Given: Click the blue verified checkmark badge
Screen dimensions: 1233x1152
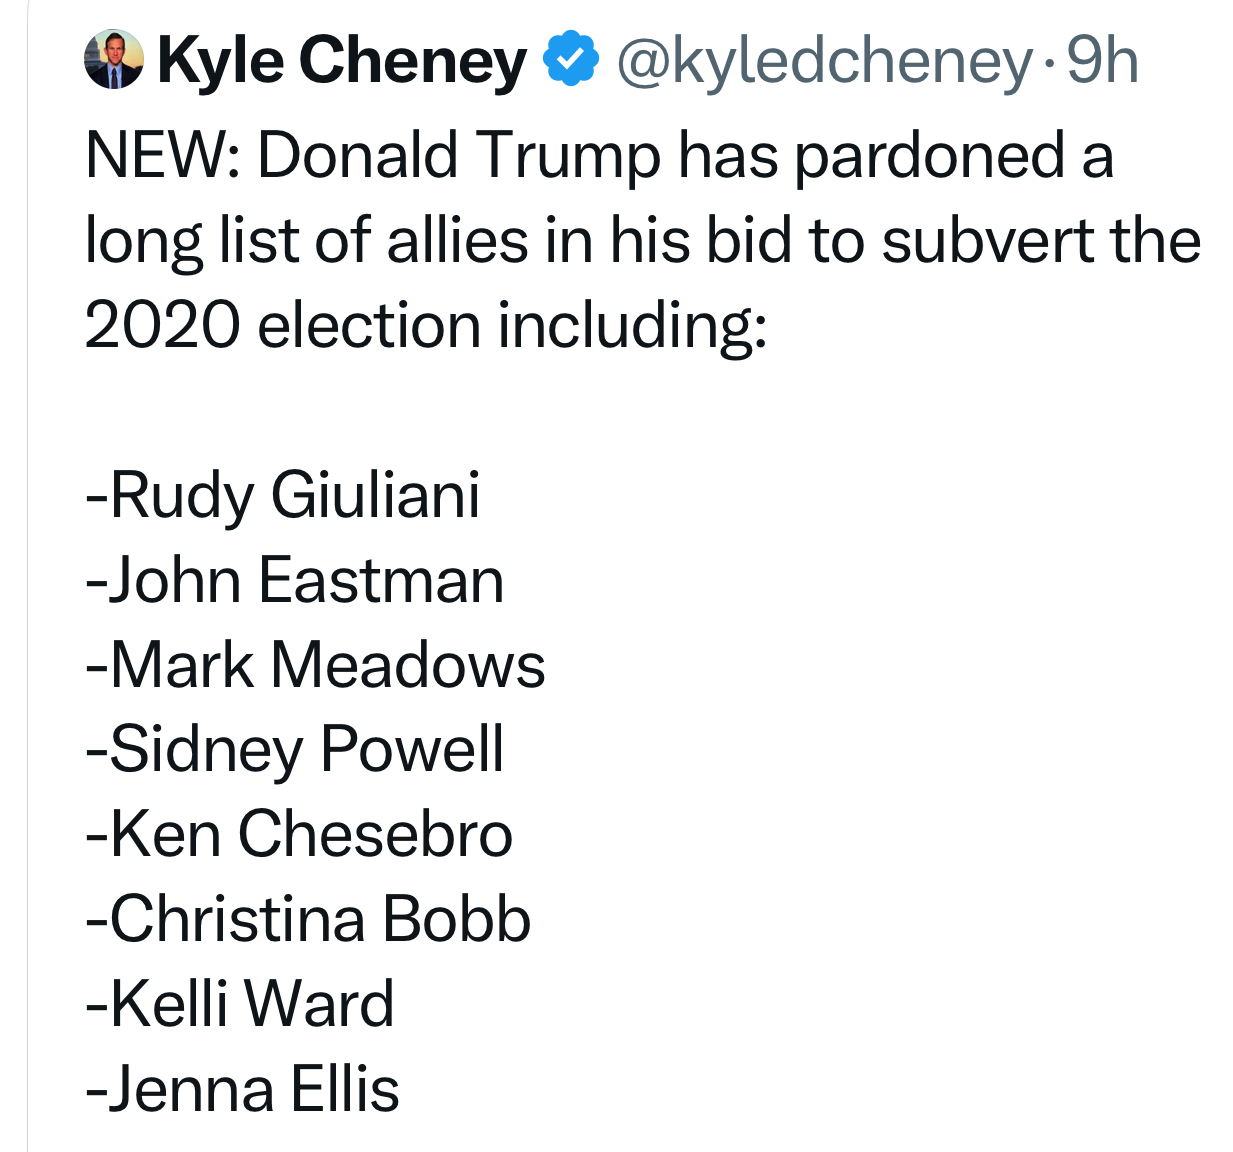Looking at the screenshot, I should (x=570, y=60).
